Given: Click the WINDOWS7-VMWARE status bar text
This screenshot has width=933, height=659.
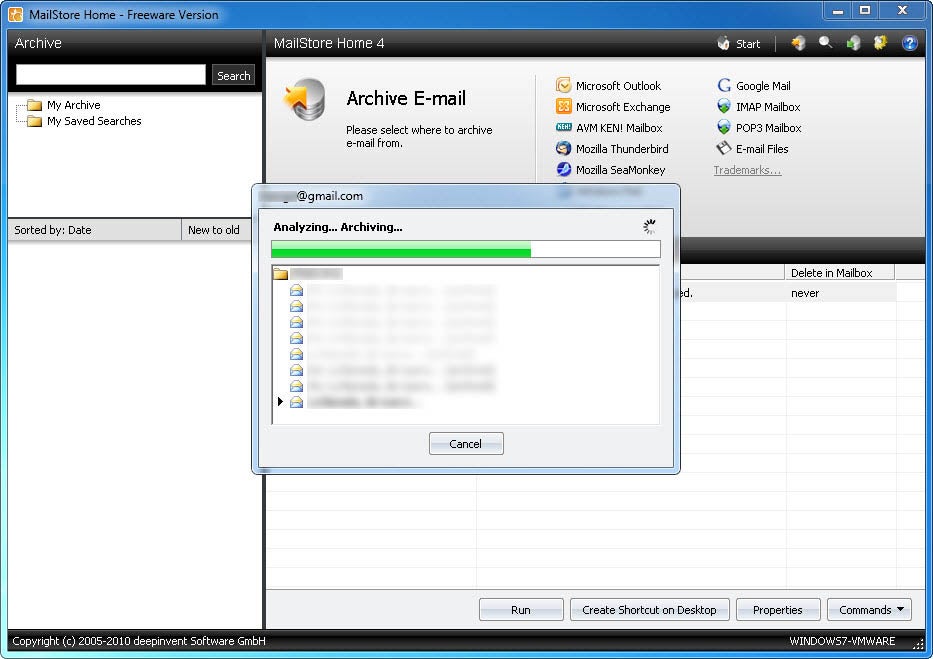Looking at the screenshot, I should (842, 641).
